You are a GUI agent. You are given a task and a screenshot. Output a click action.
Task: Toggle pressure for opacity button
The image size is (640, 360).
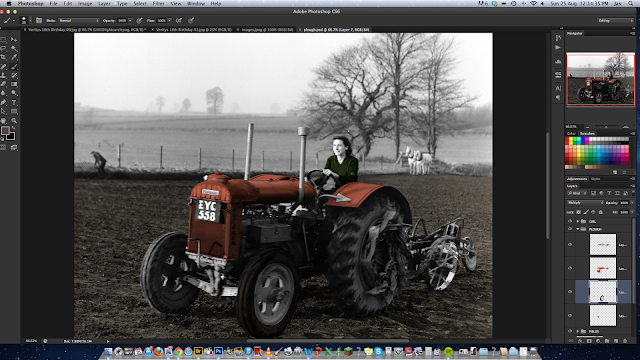tap(140, 20)
